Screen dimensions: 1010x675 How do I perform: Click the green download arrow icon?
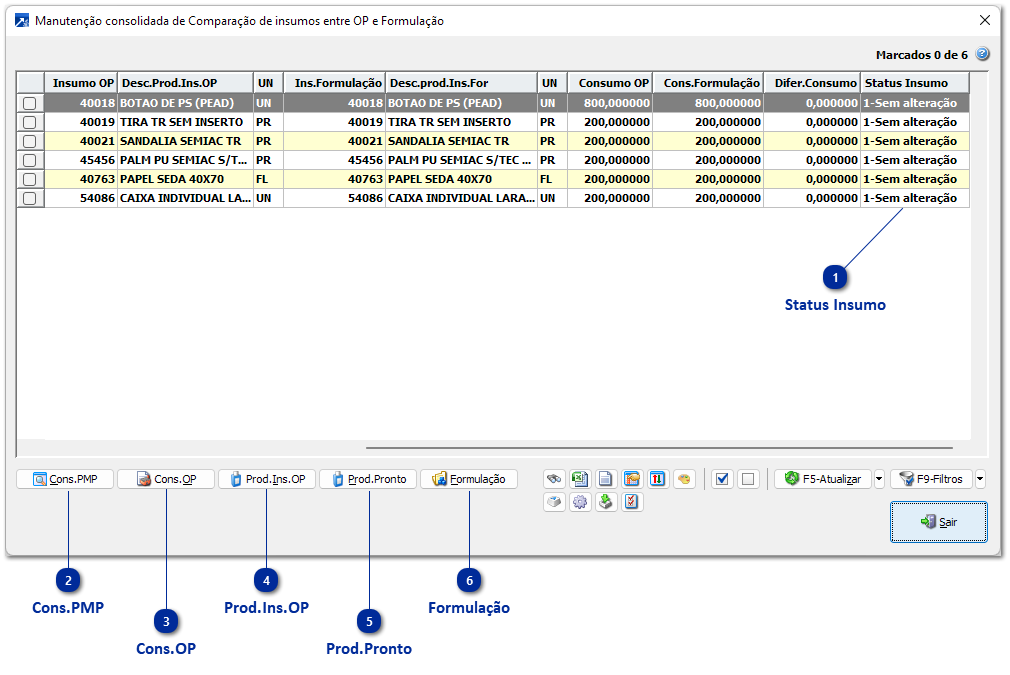pos(606,502)
